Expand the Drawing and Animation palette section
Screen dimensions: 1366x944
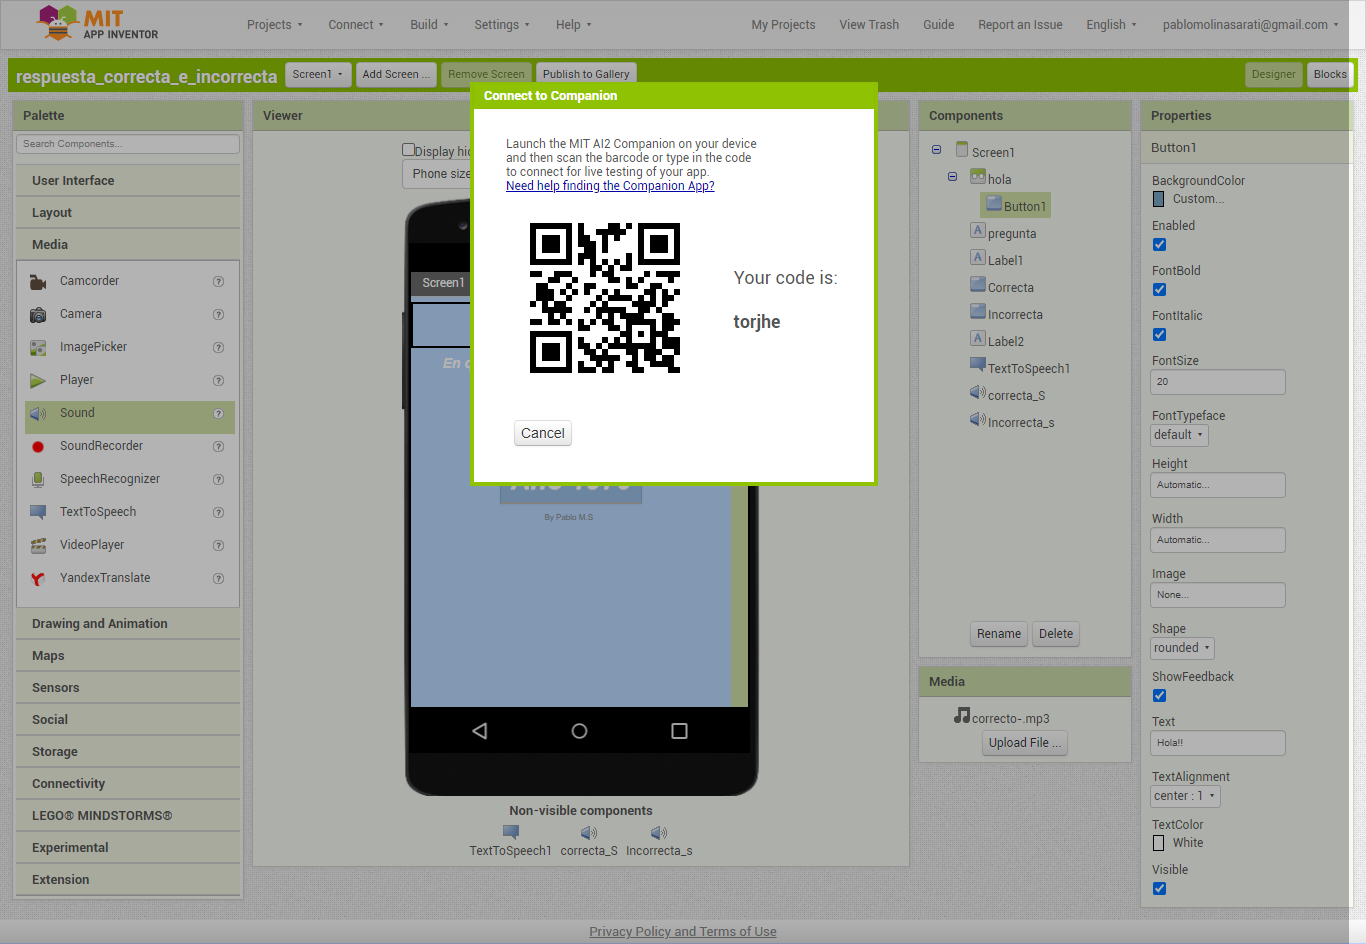point(128,624)
